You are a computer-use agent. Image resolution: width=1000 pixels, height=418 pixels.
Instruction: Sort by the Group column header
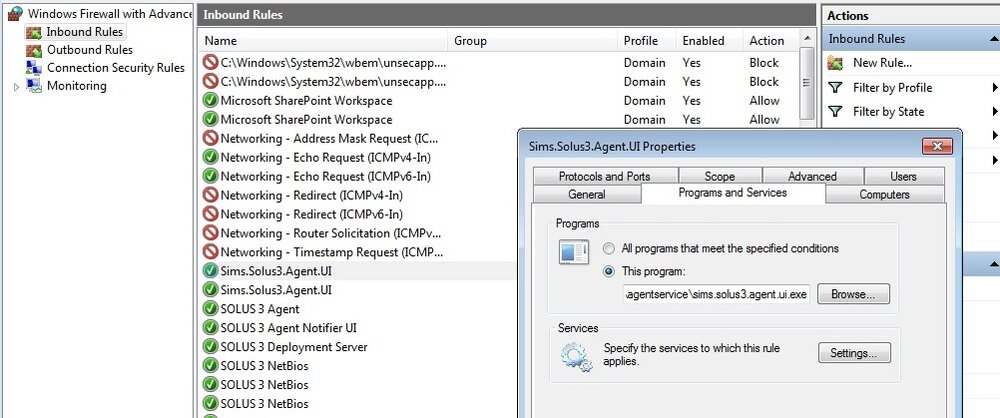pos(533,41)
